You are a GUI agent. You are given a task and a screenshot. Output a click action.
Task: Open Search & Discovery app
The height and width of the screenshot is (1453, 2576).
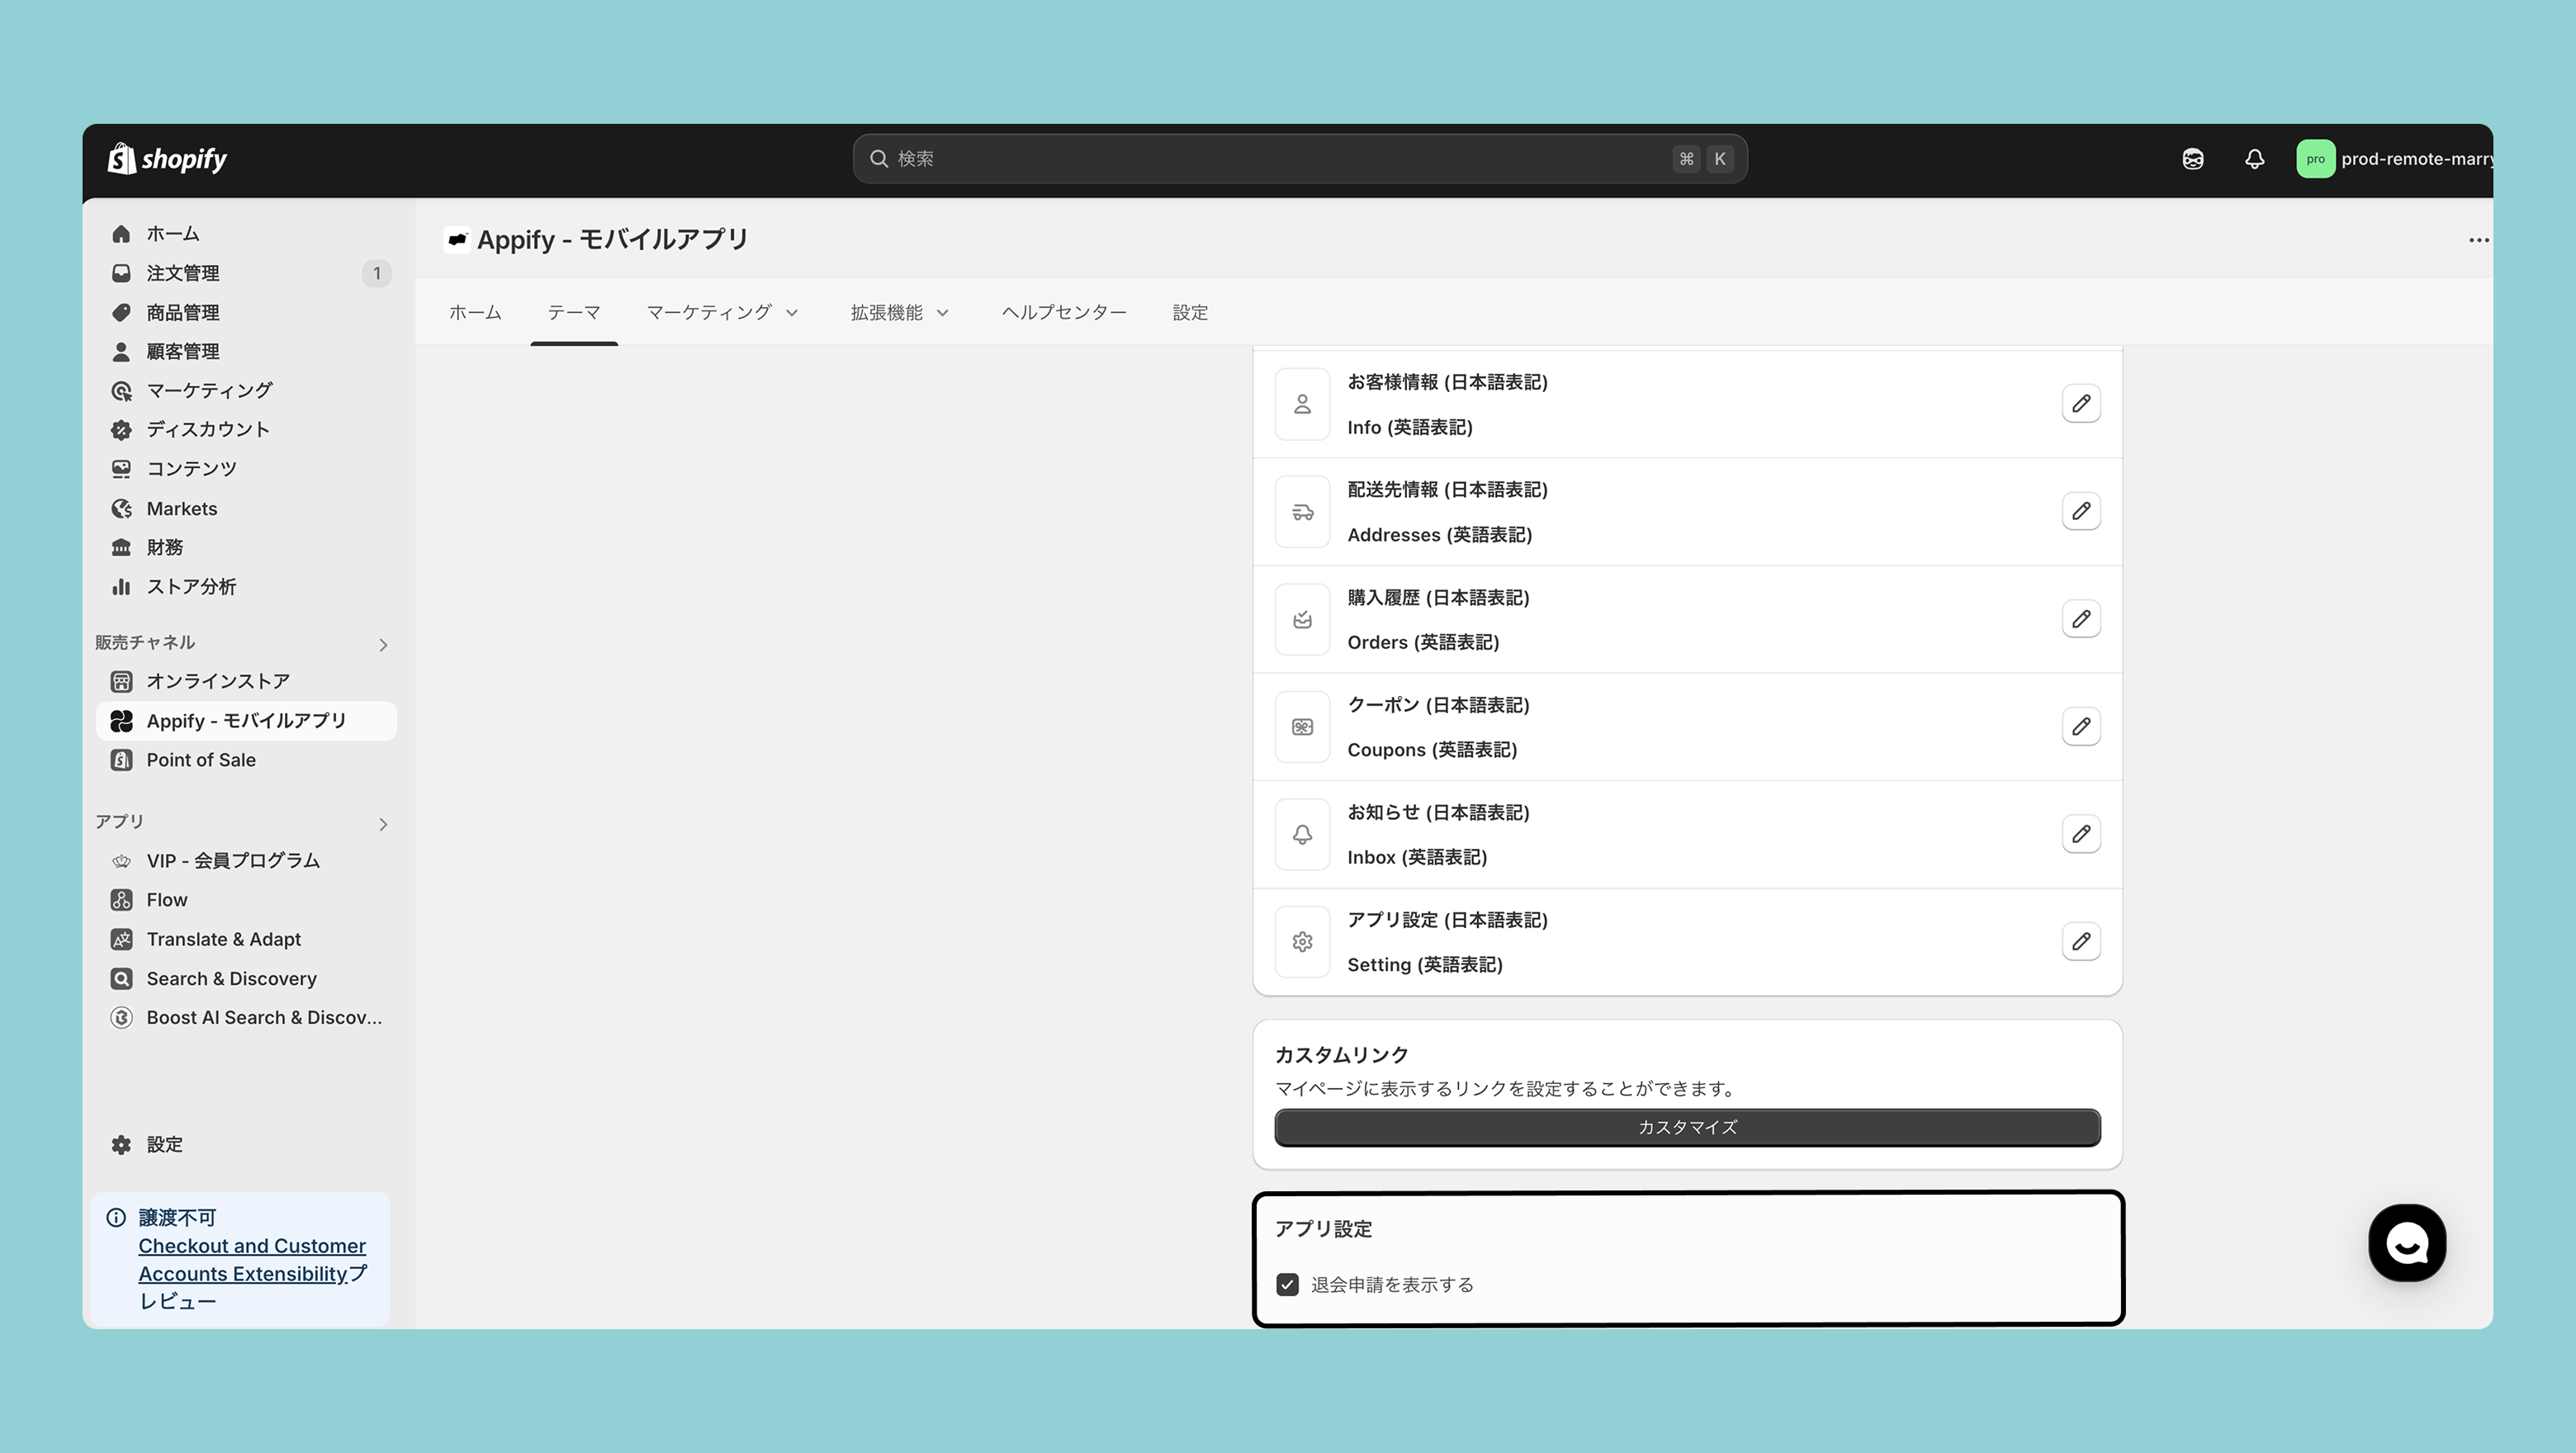point(246,979)
